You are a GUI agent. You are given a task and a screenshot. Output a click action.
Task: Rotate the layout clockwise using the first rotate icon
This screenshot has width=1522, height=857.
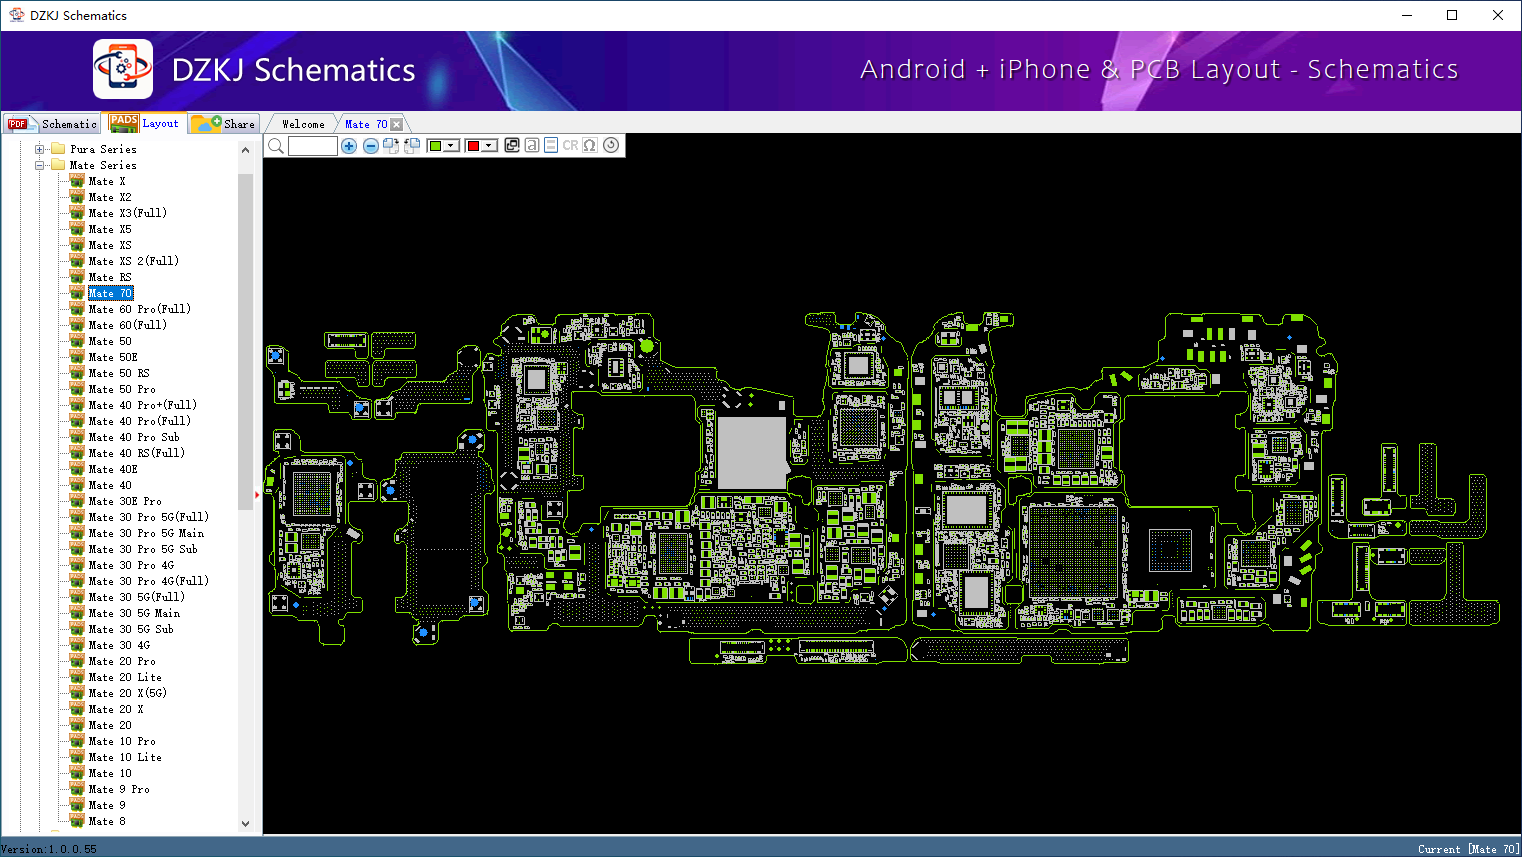391,146
